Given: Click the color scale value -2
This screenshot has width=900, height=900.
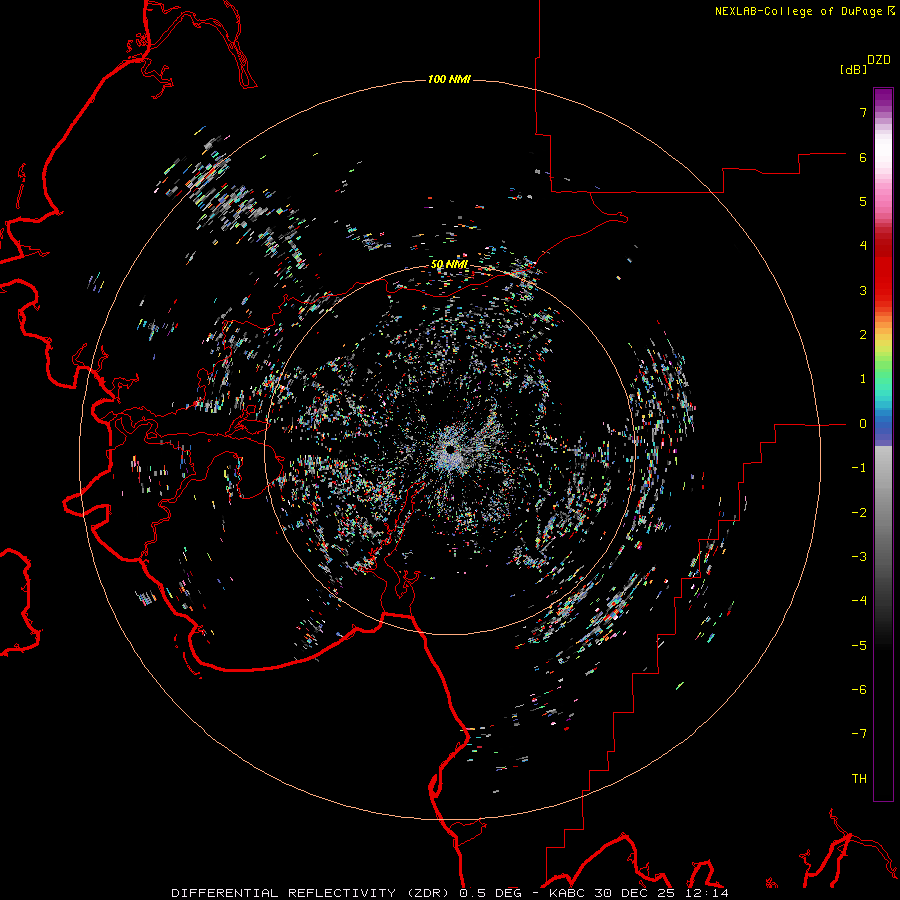Looking at the screenshot, I should click(x=859, y=513).
